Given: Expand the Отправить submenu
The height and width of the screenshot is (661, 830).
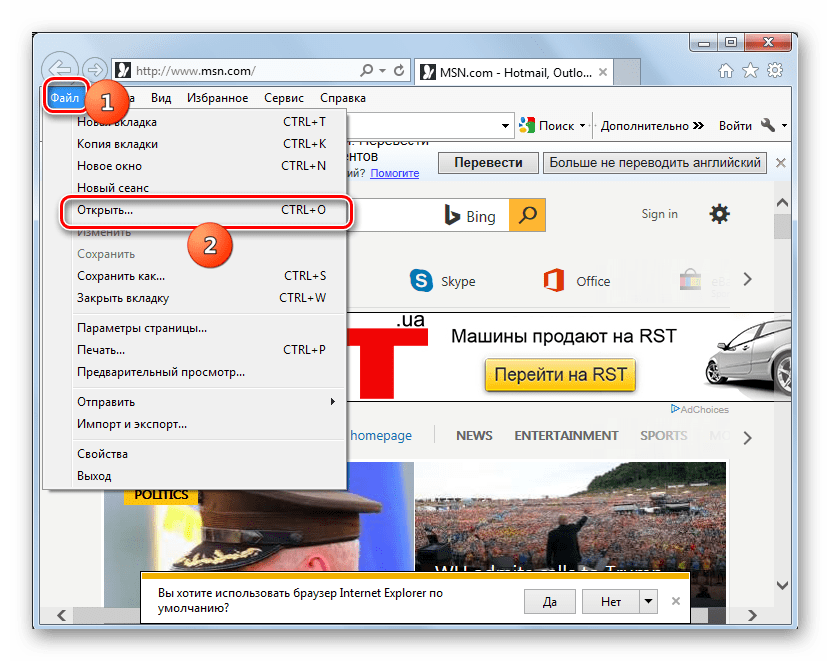Looking at the screenshot, I should [333, 402].
